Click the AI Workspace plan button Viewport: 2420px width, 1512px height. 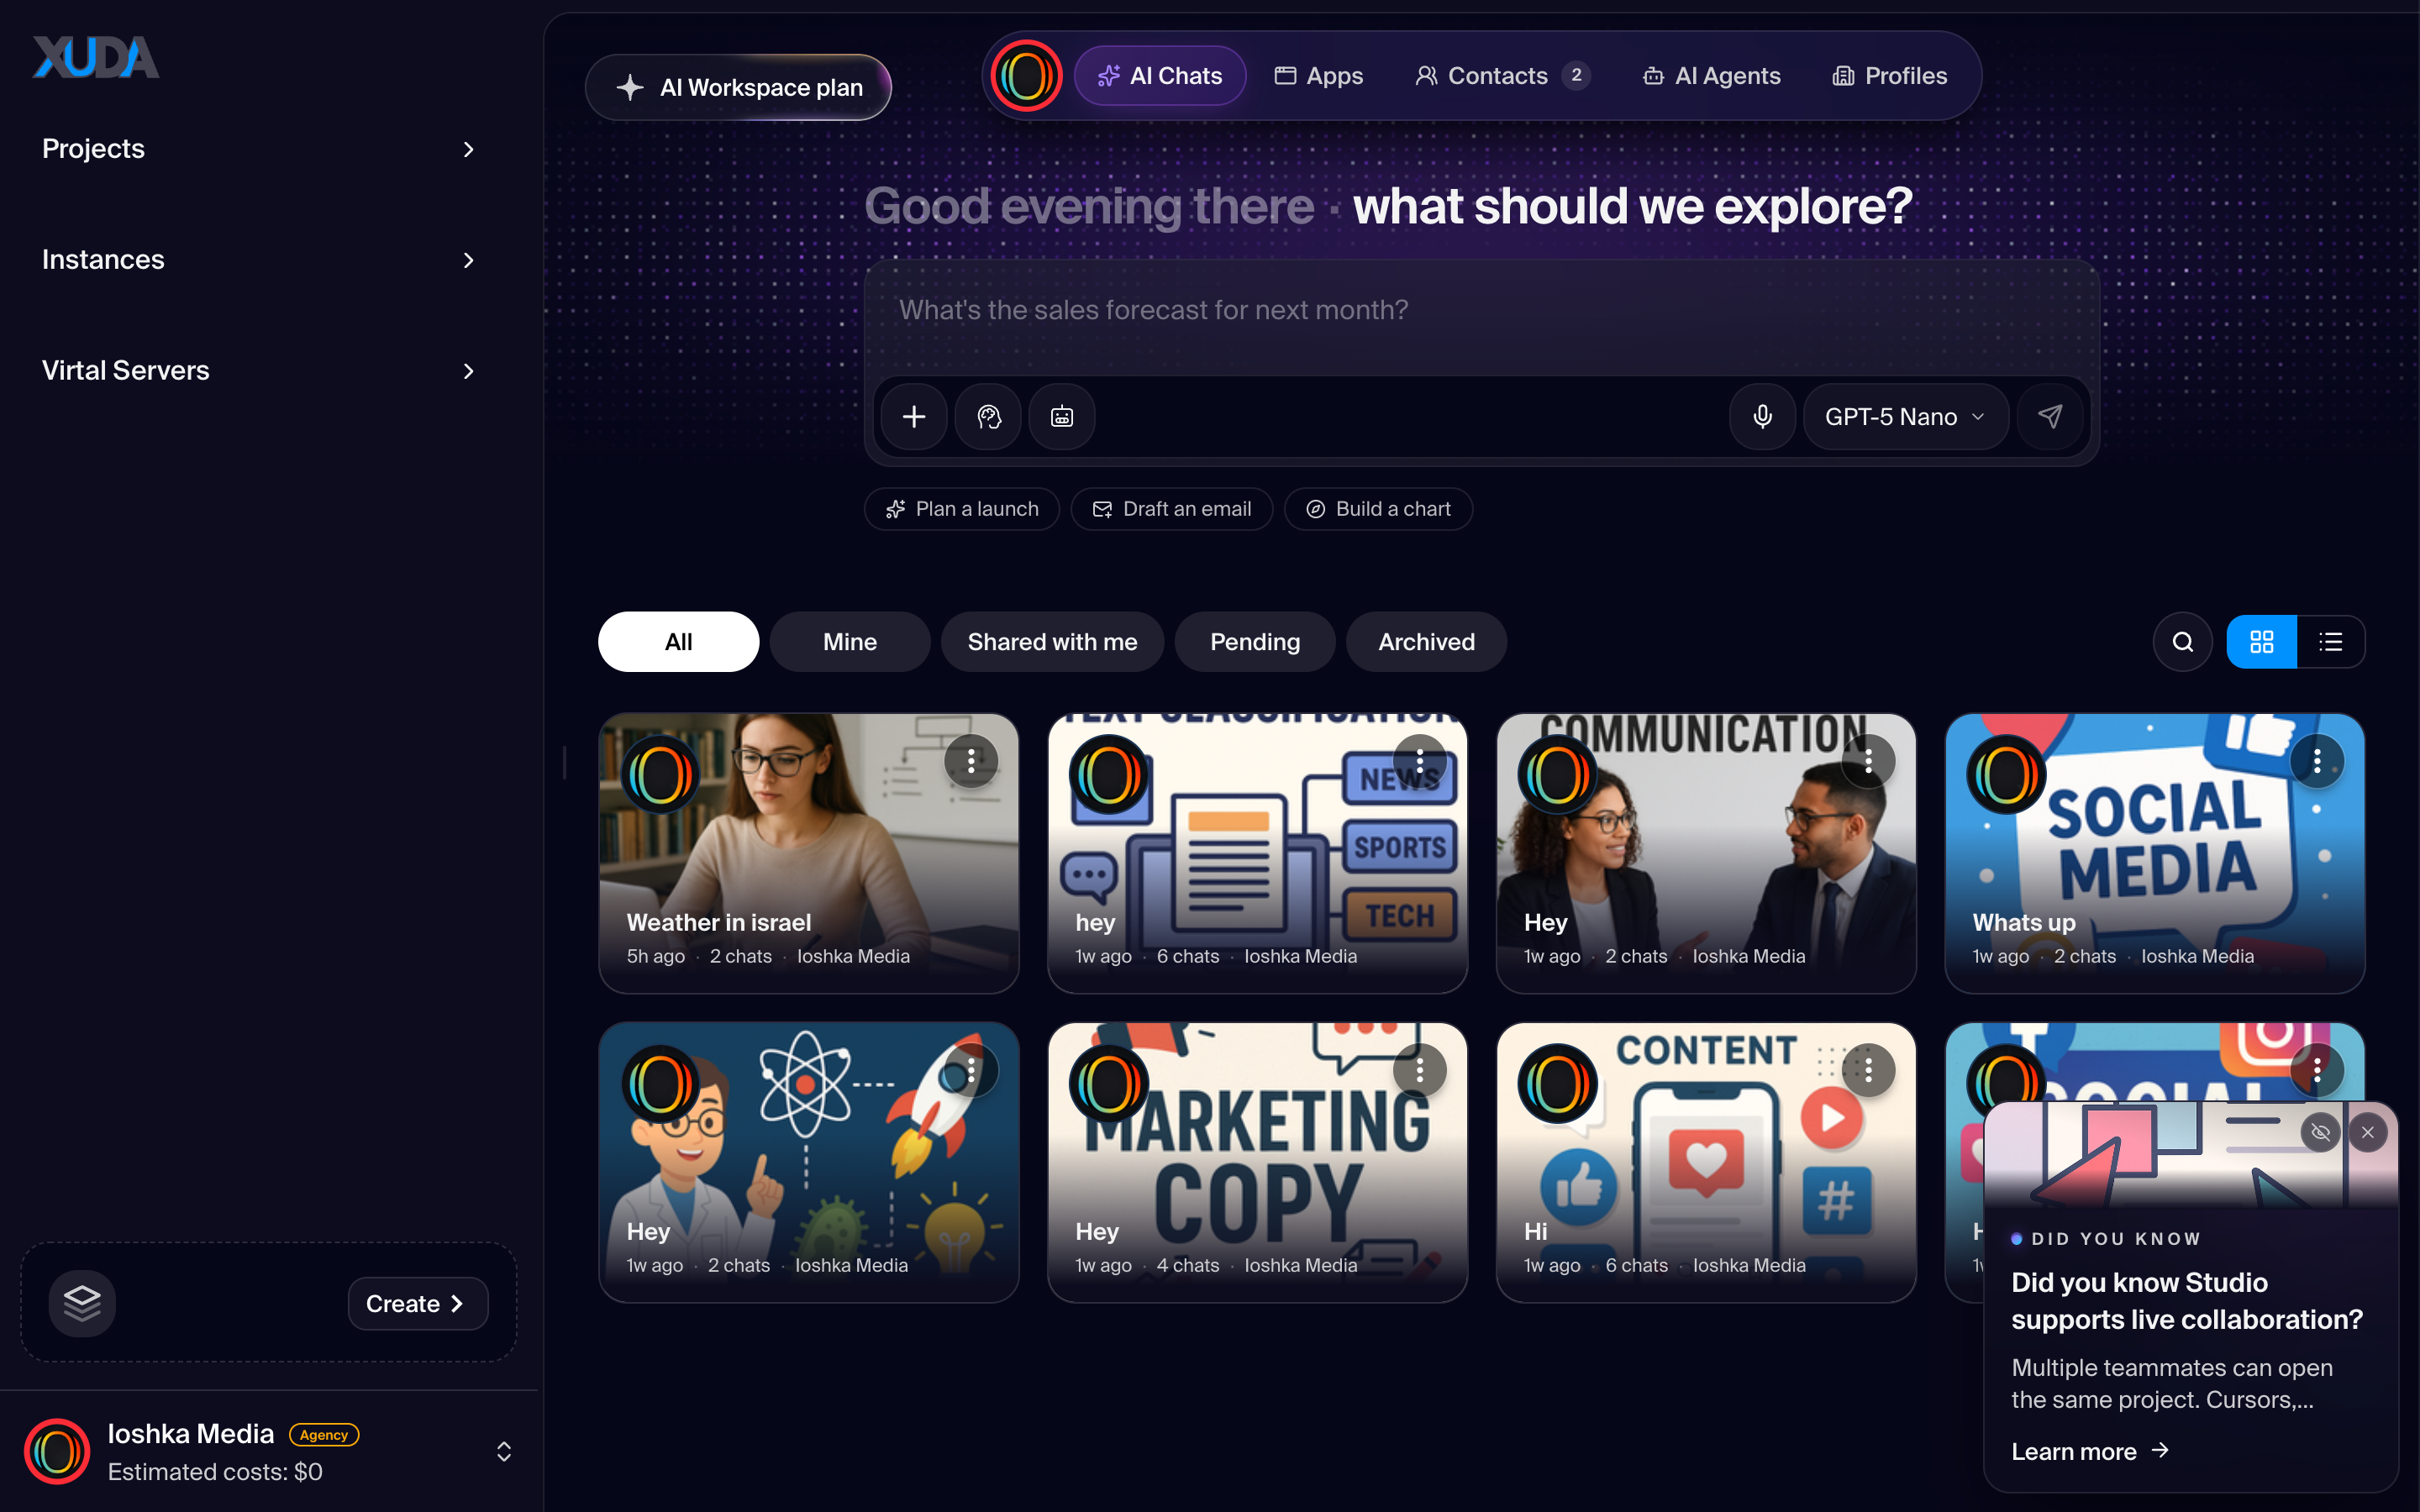point(738,88)
